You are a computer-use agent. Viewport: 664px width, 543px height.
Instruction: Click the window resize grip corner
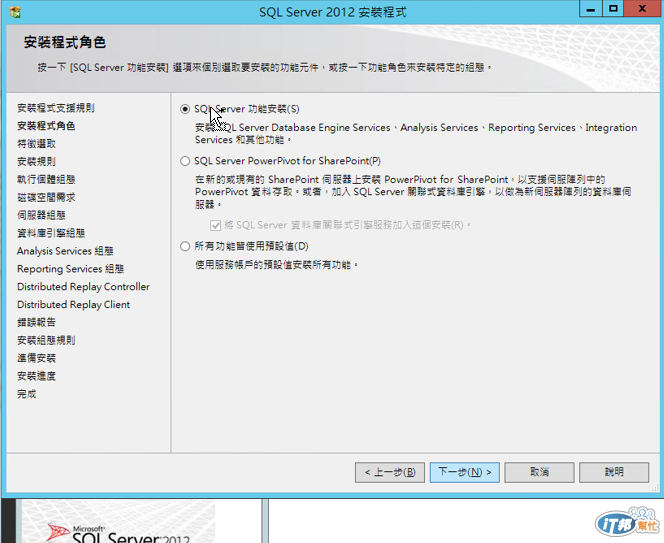point(656,488)
